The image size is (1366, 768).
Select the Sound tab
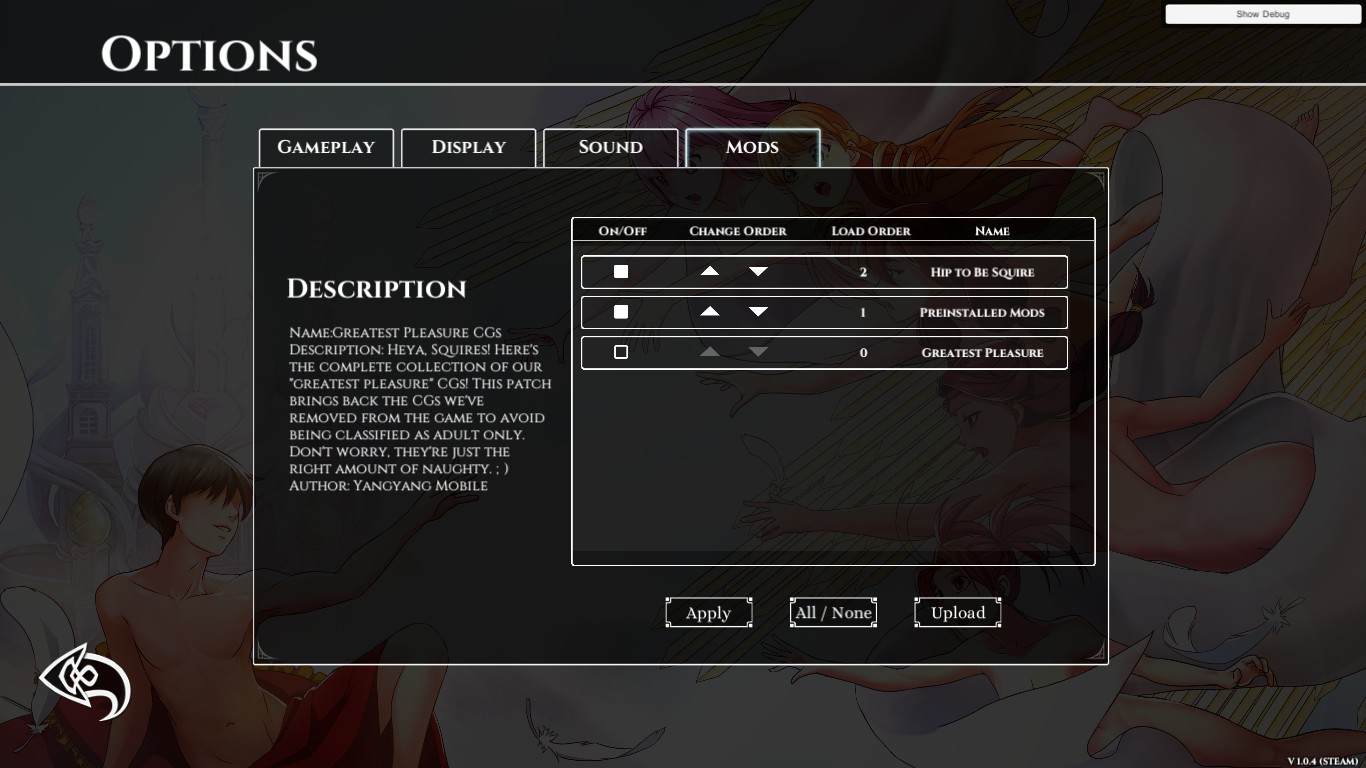611,147
